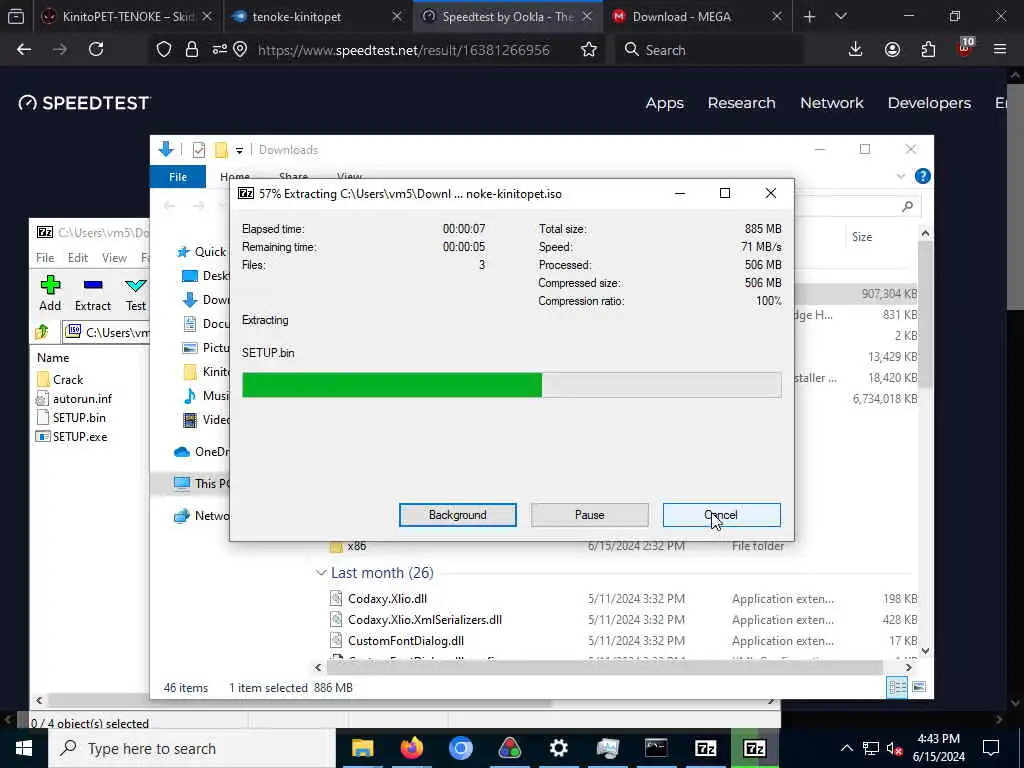Show hidden system tray icons
Screen dimensions: 1024x768
(846, 748)
